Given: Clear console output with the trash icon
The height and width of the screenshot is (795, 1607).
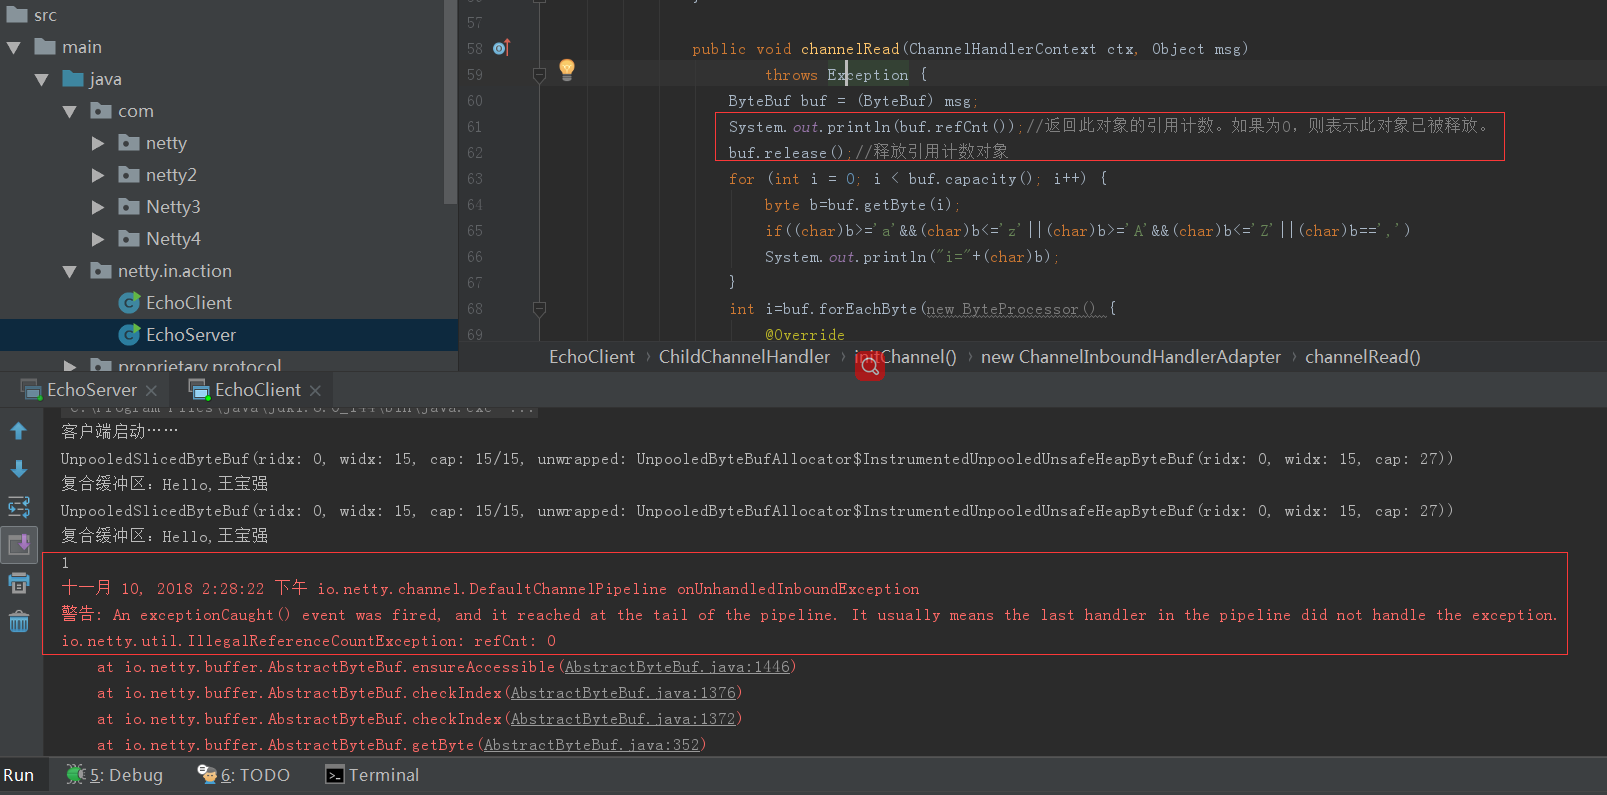Looking at the screenshot, I should point(18,622).
